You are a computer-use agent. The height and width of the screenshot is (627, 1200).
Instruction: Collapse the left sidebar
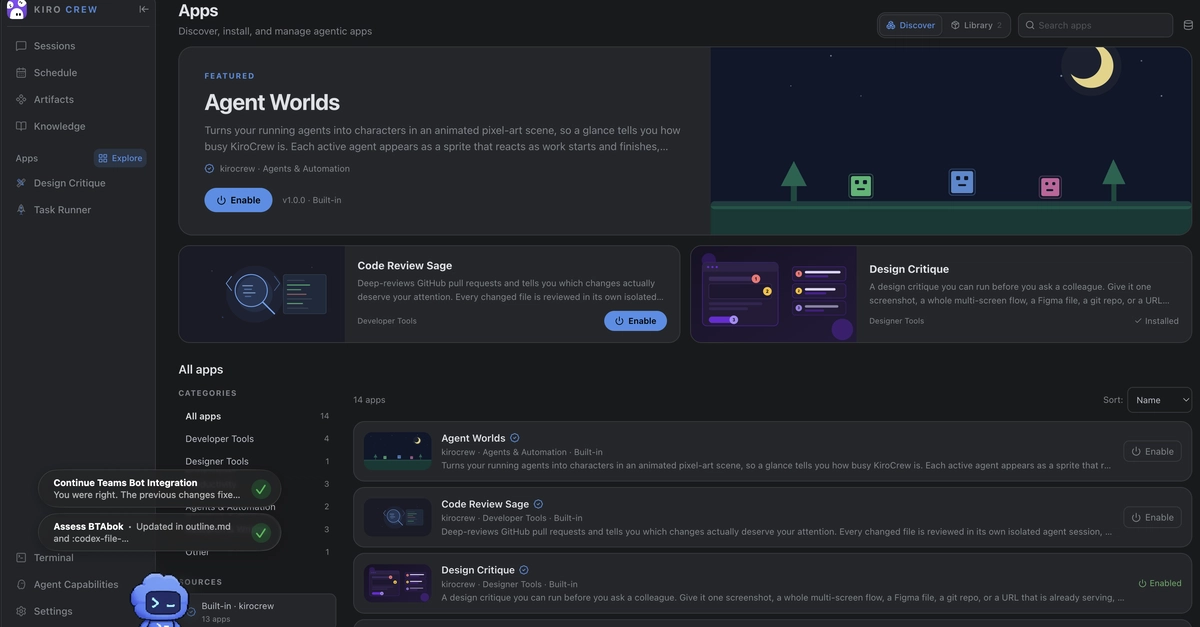[x=143, y=9]
